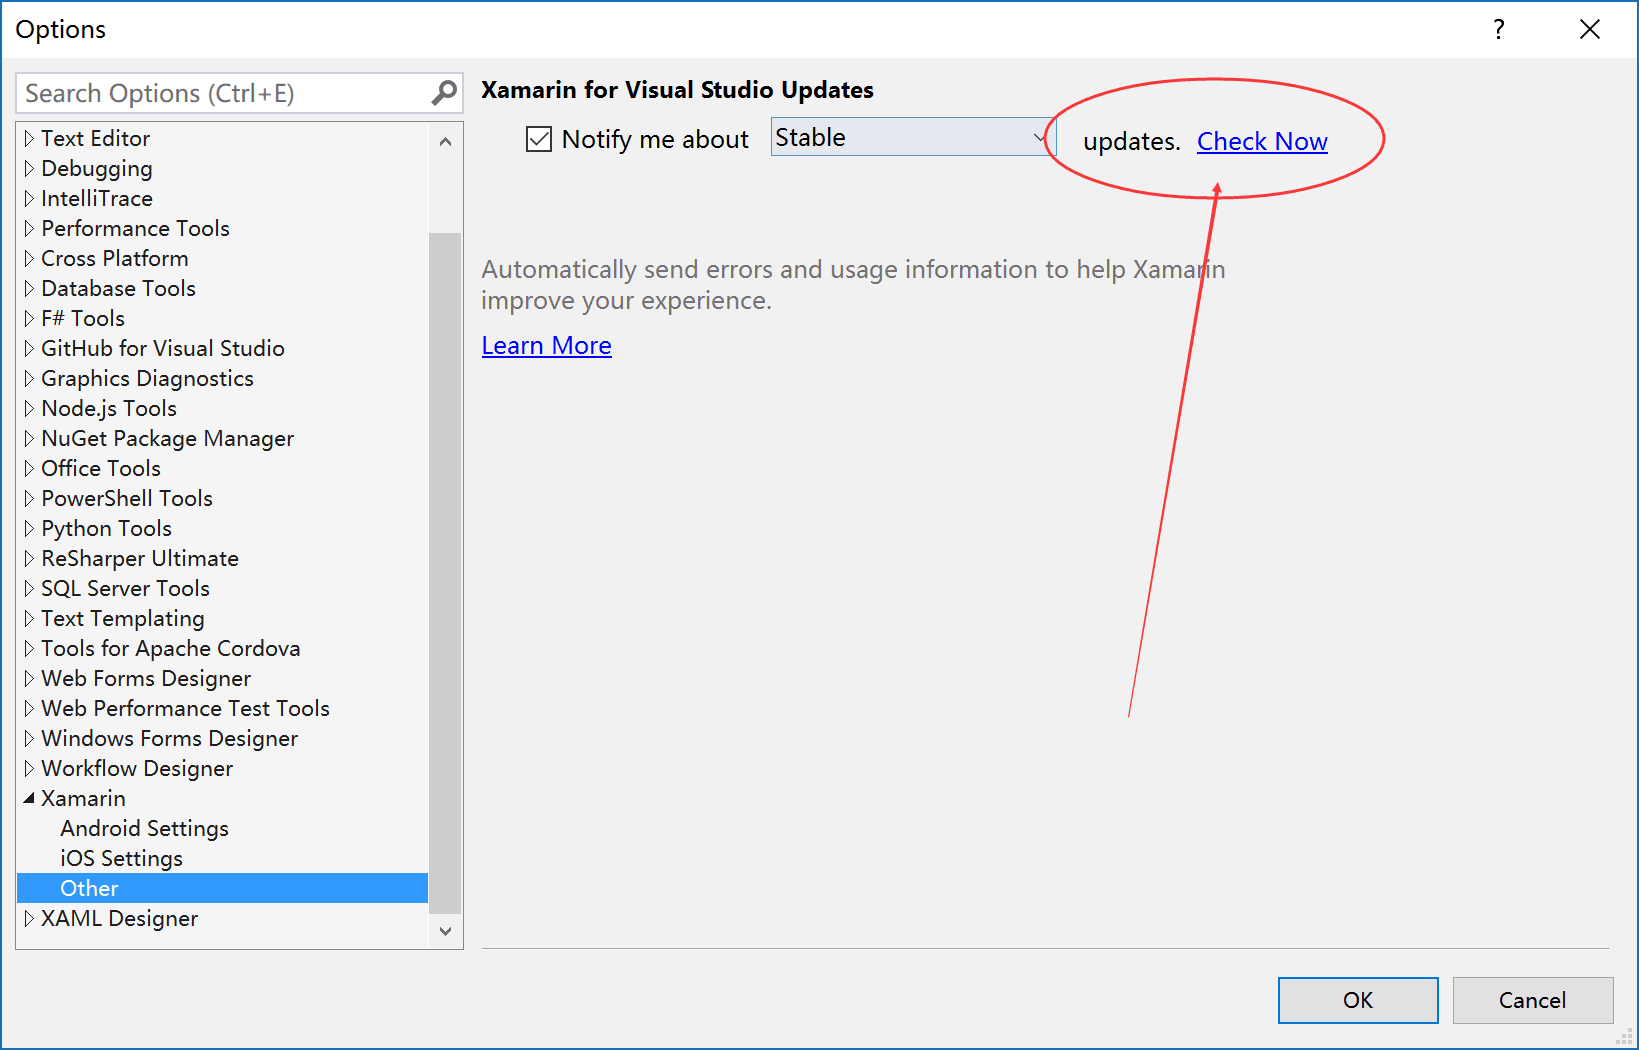Expand the Text Editor node arrow
1639x1050 pixels.
29,138
